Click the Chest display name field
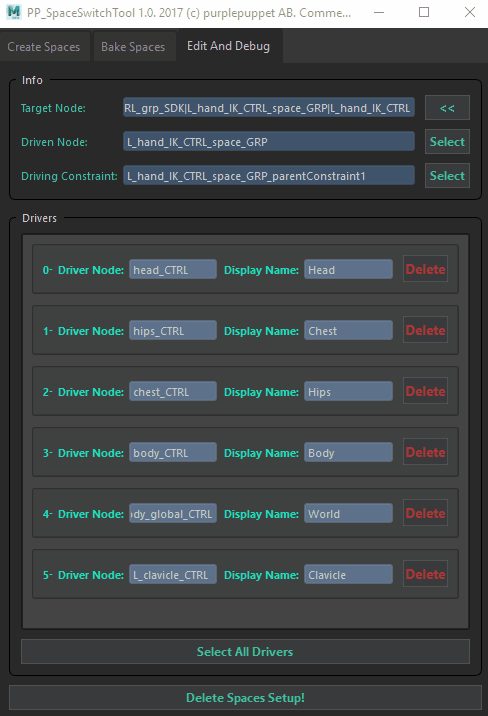The height and width of the screenshot is (716, 488). [348, 331]
